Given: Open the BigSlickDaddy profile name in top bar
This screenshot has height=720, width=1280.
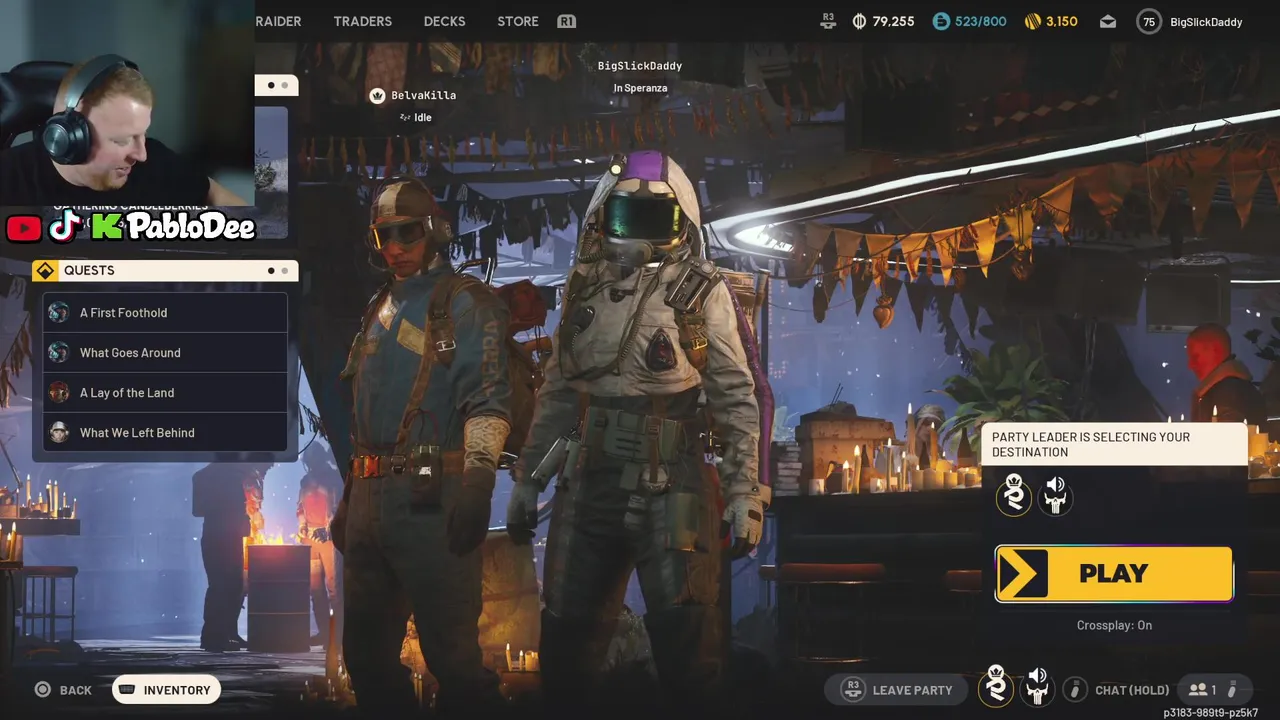Looking at the screenshot, I should tap(1206, 22).
